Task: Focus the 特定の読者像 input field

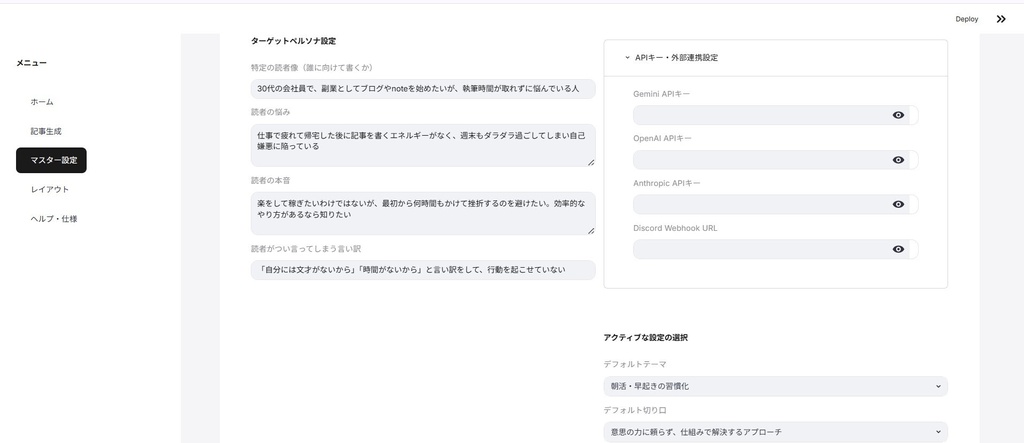Action: pyautogui.click(x=423, y=89)
